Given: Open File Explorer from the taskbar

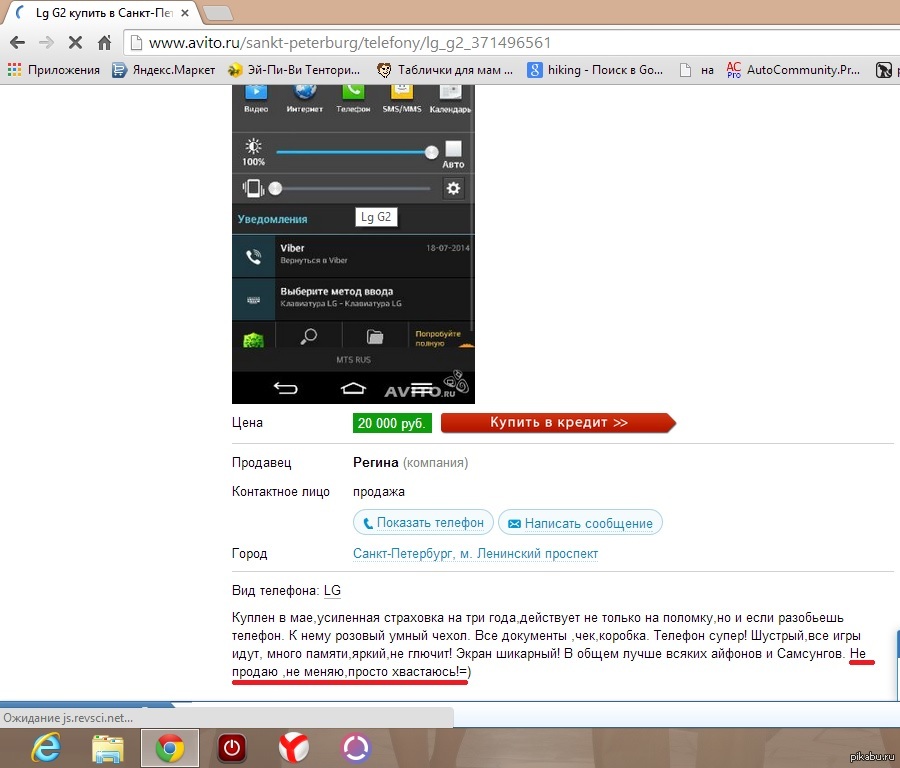Looking at the screenshot, I should [108, 748].
